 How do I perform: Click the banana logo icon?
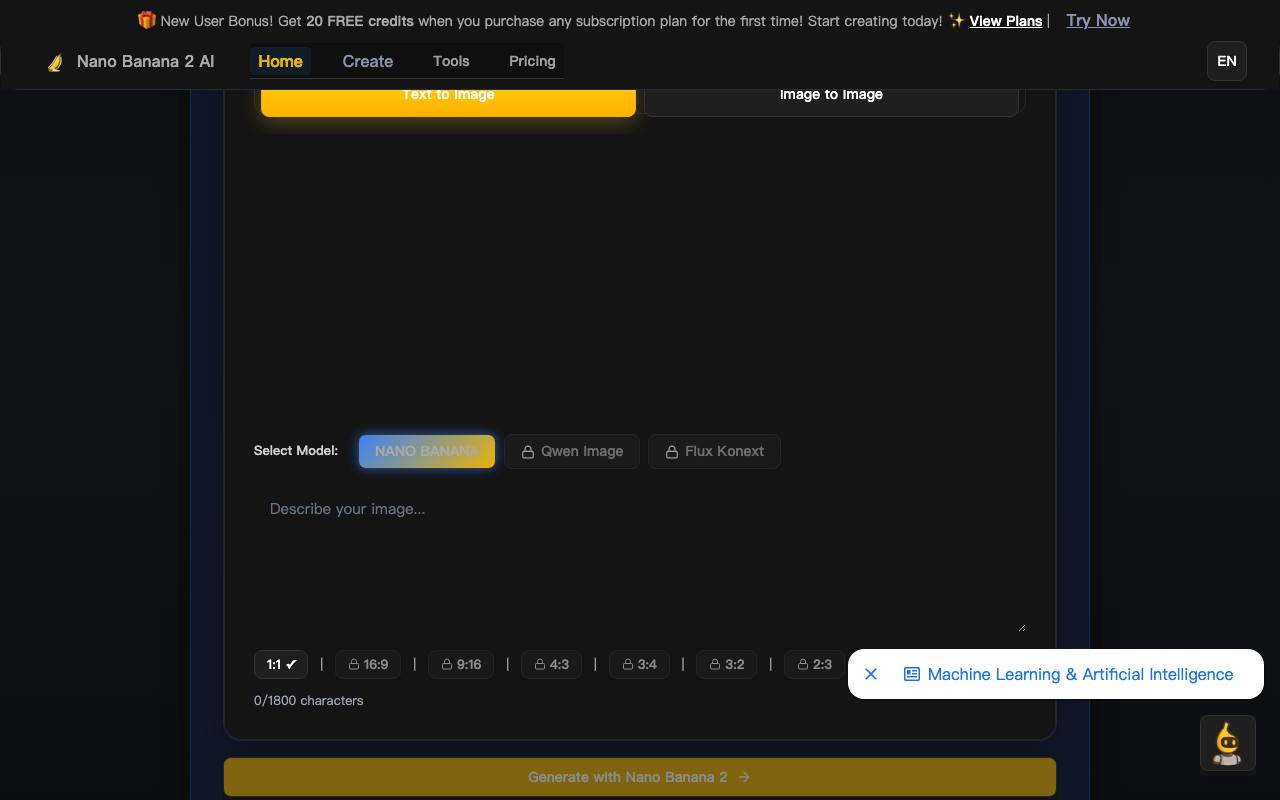56,62
